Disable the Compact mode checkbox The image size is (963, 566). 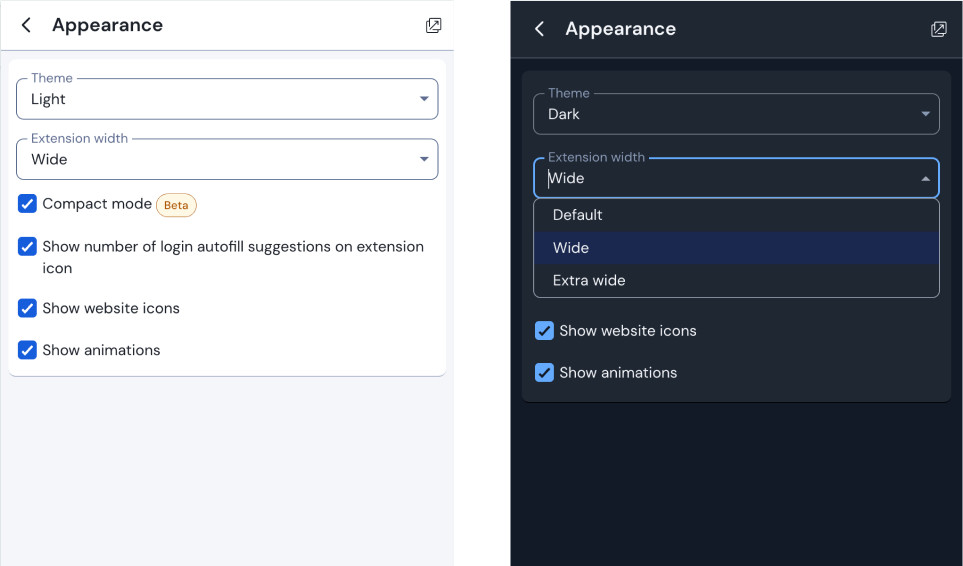27,204
